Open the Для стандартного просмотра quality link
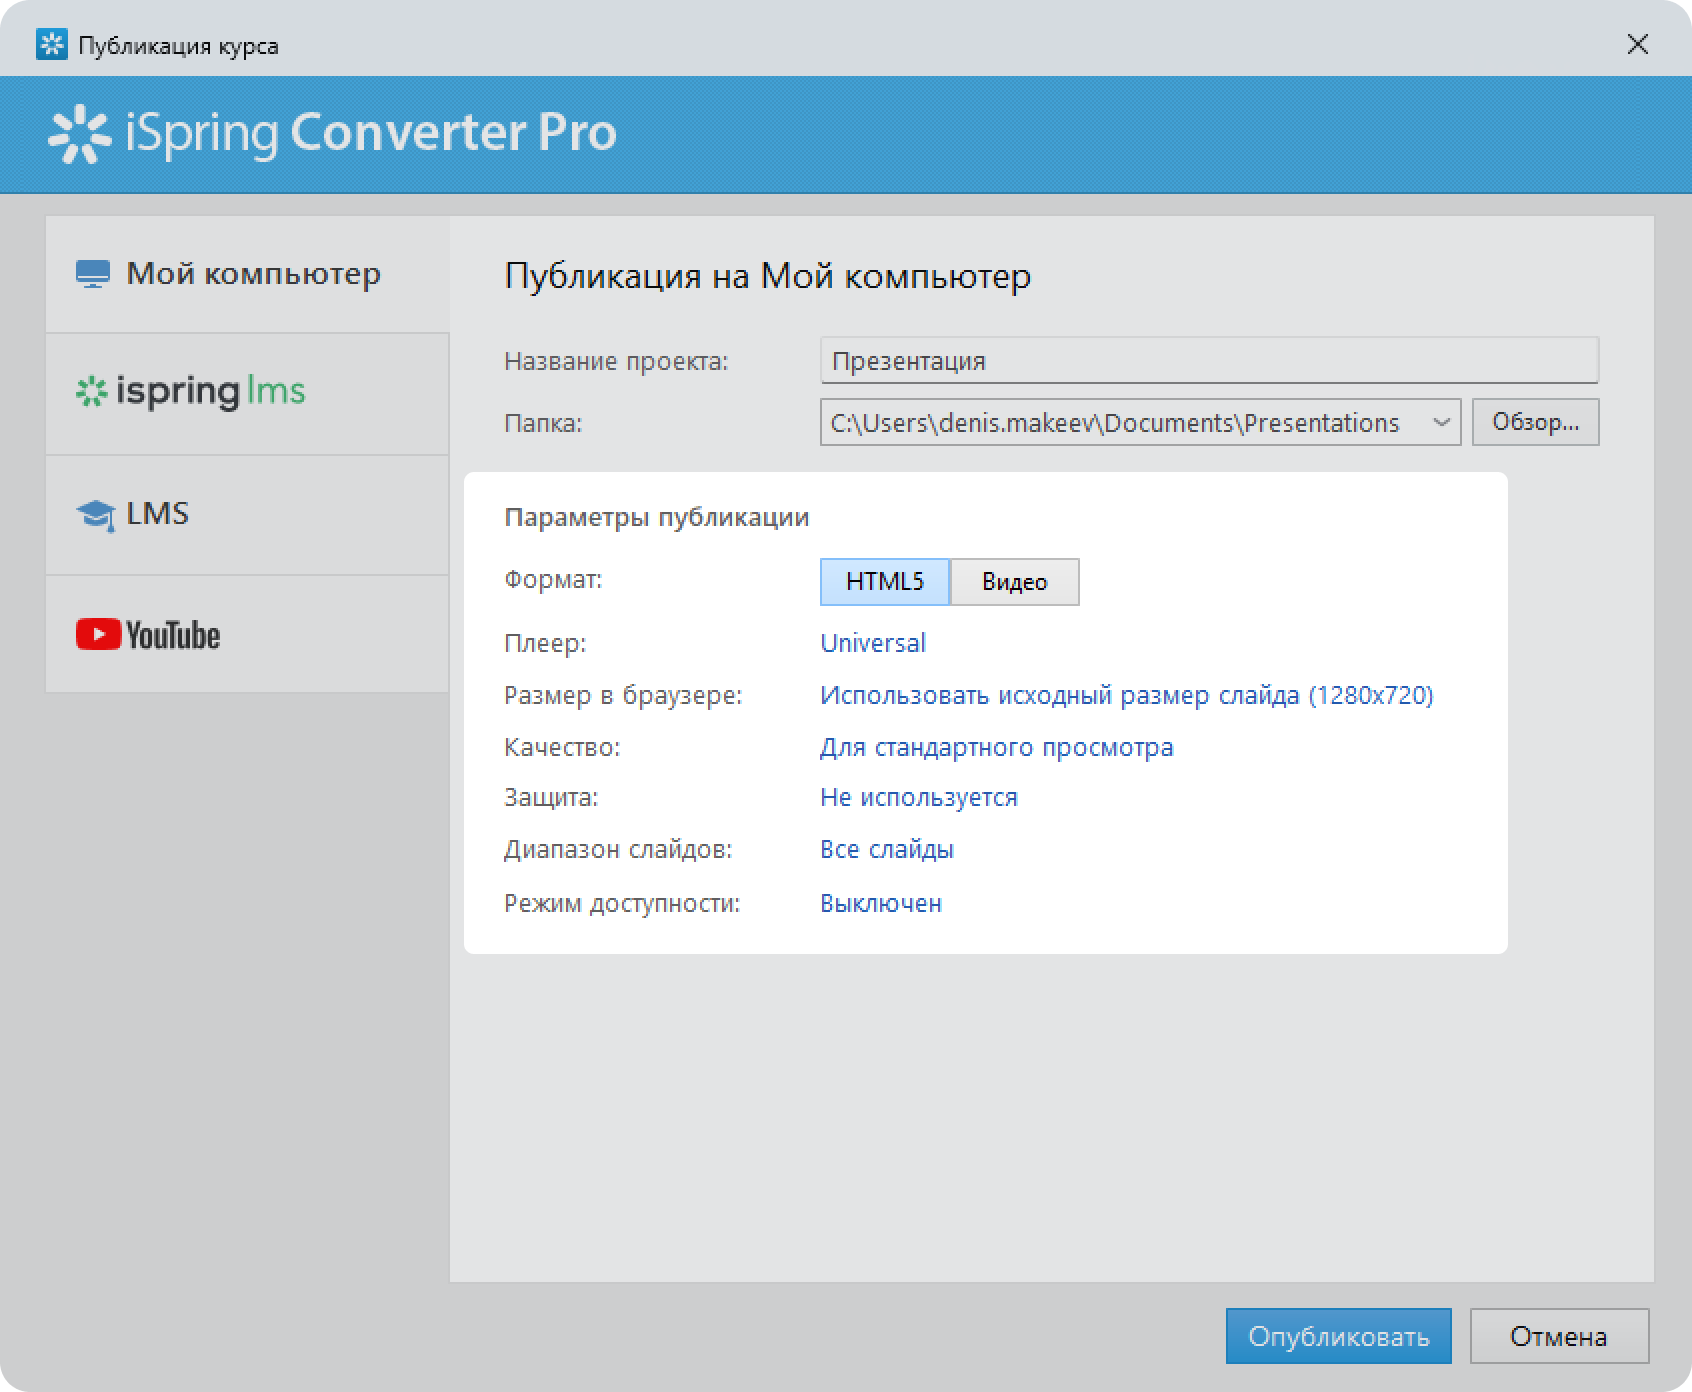This screenshot has width=1692, height=1392. click(x=997, y=747)
